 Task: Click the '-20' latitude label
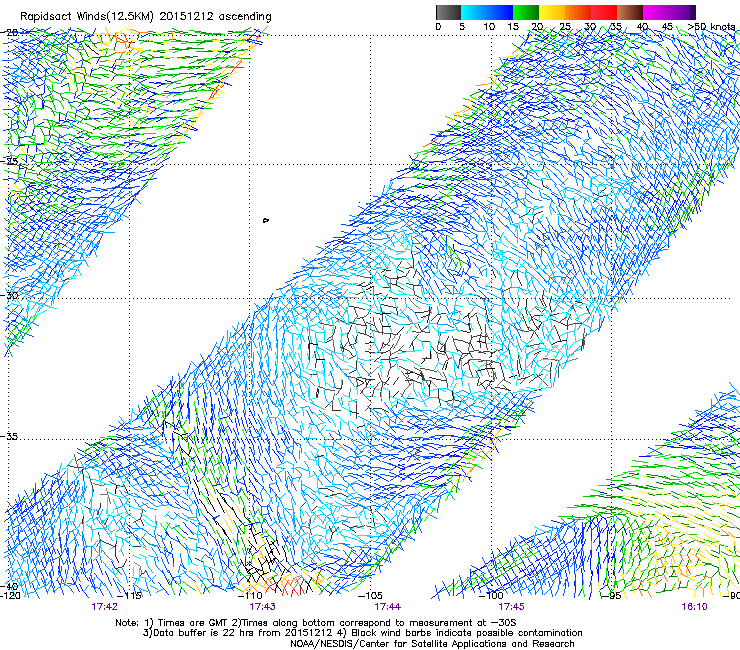[10, 33]
